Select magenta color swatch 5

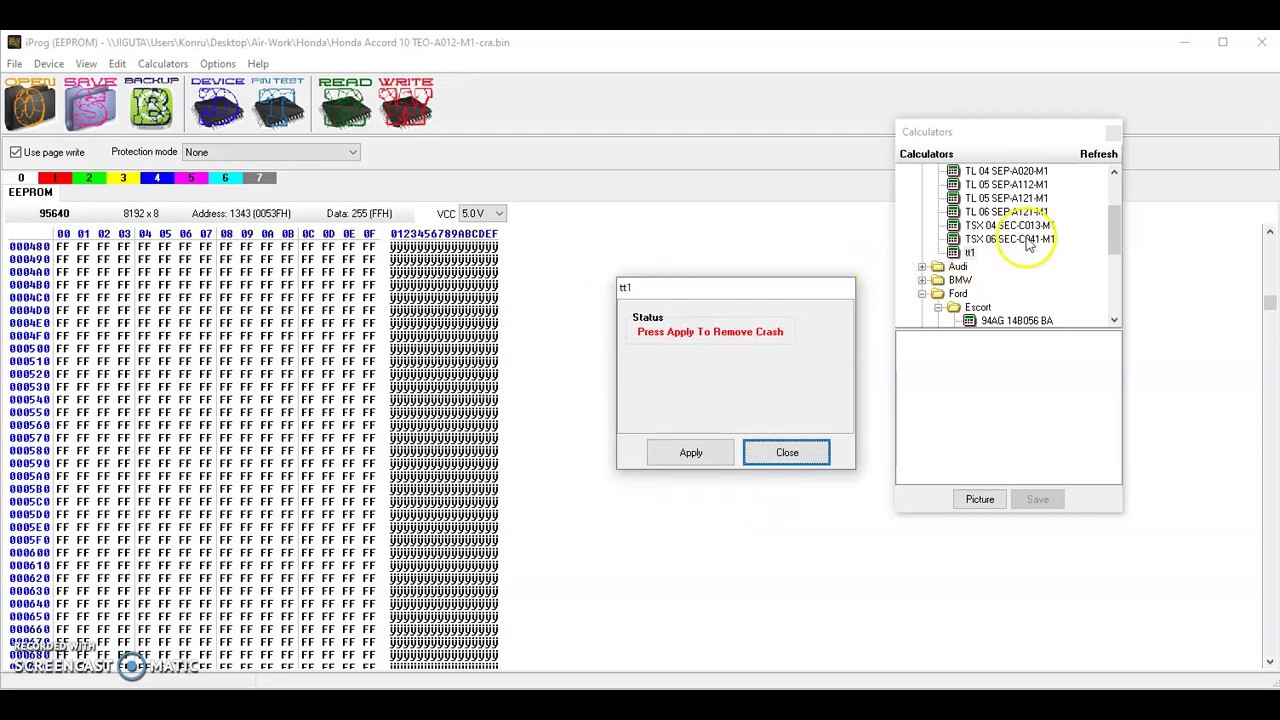[190, 178]
